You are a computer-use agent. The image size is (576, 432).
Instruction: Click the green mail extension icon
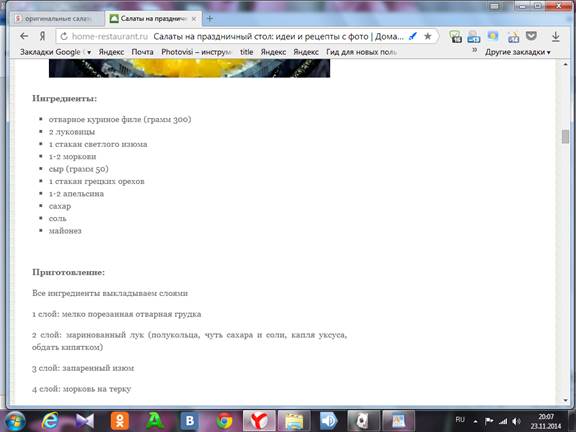(456, 37)
